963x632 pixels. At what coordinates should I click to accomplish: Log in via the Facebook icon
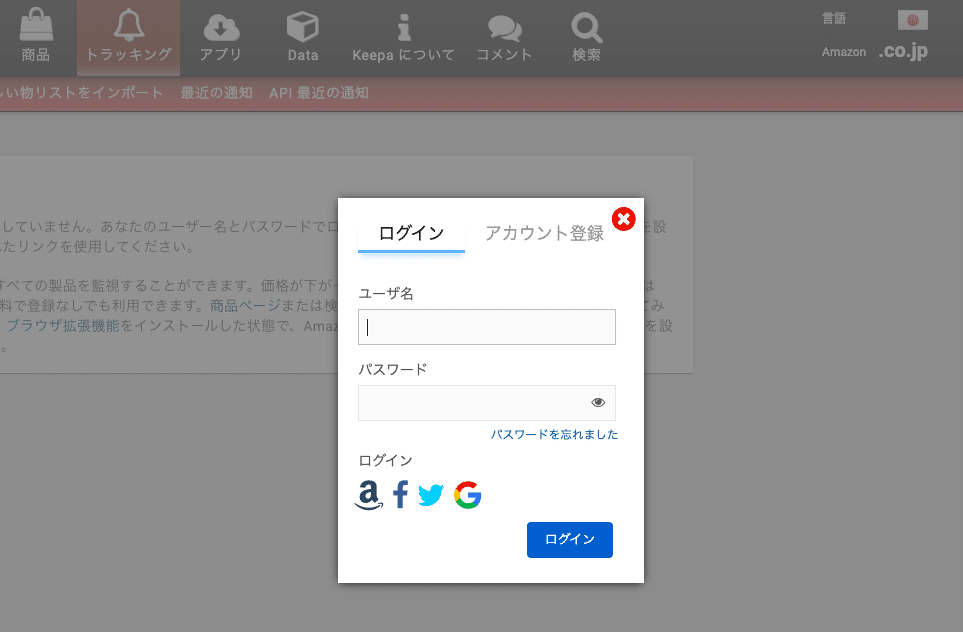[400, 494]
